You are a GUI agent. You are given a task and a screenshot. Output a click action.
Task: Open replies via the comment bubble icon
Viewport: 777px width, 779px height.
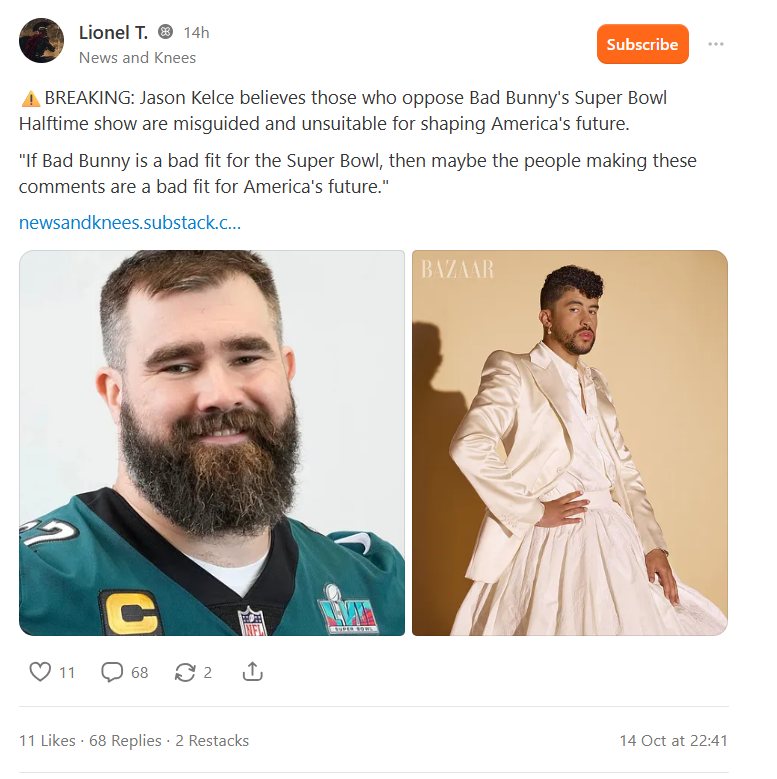[112, 672]
